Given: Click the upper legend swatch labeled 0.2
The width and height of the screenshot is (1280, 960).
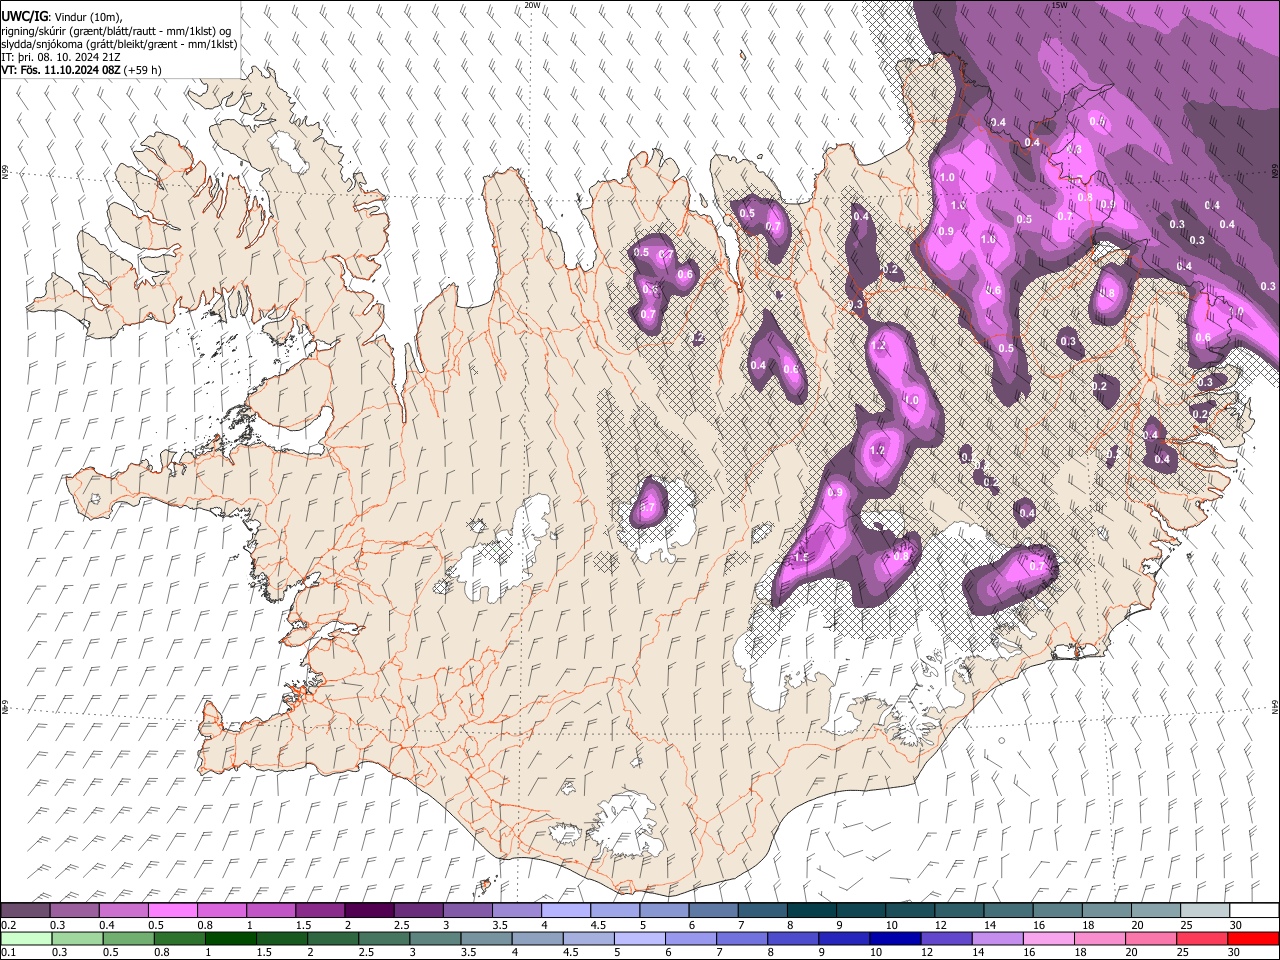Looking at the screenshot, I should [25, 910].
